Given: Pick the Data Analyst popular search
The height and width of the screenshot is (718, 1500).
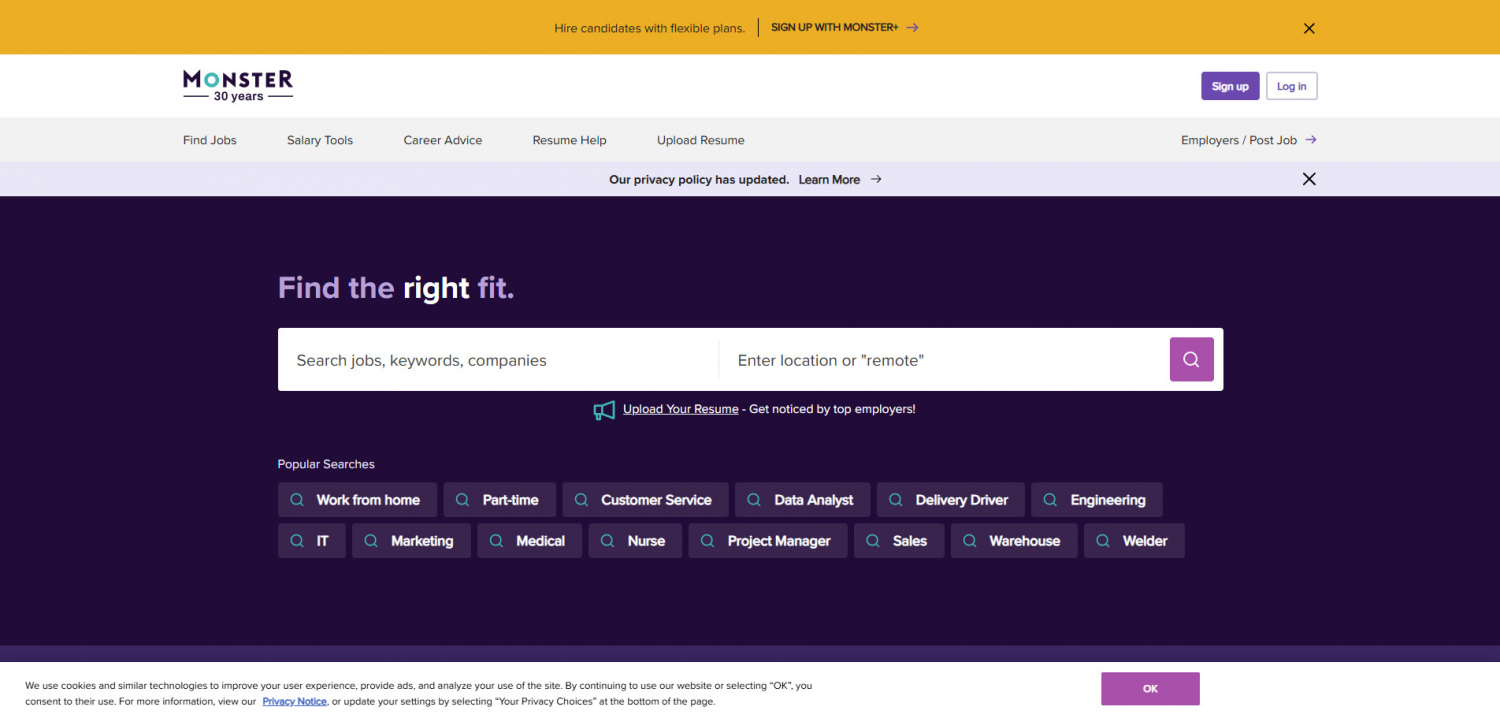Looking at the screenshot, I should coord(803,500).
